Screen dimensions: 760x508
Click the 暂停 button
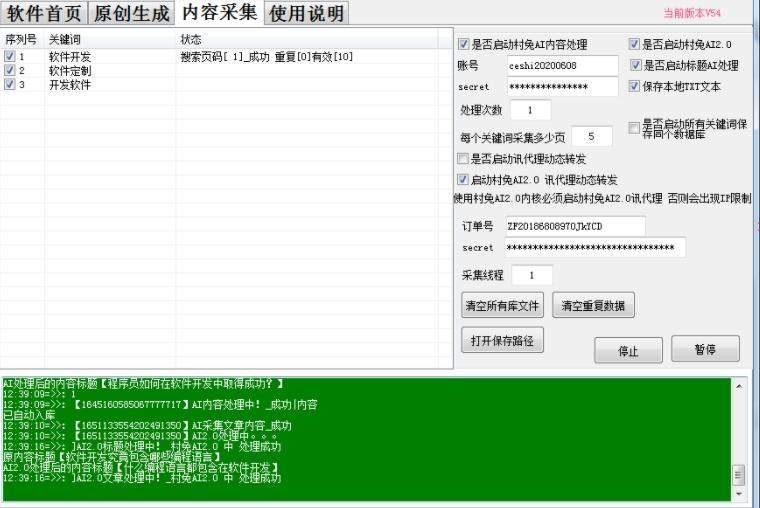point(705,349)
